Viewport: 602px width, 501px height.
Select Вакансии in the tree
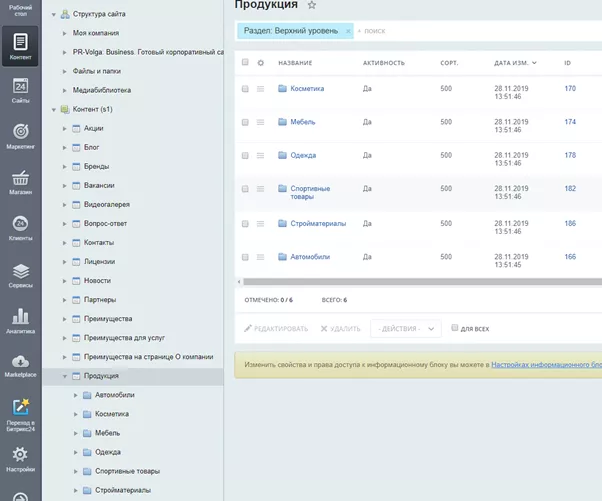[x=99, y=185]
